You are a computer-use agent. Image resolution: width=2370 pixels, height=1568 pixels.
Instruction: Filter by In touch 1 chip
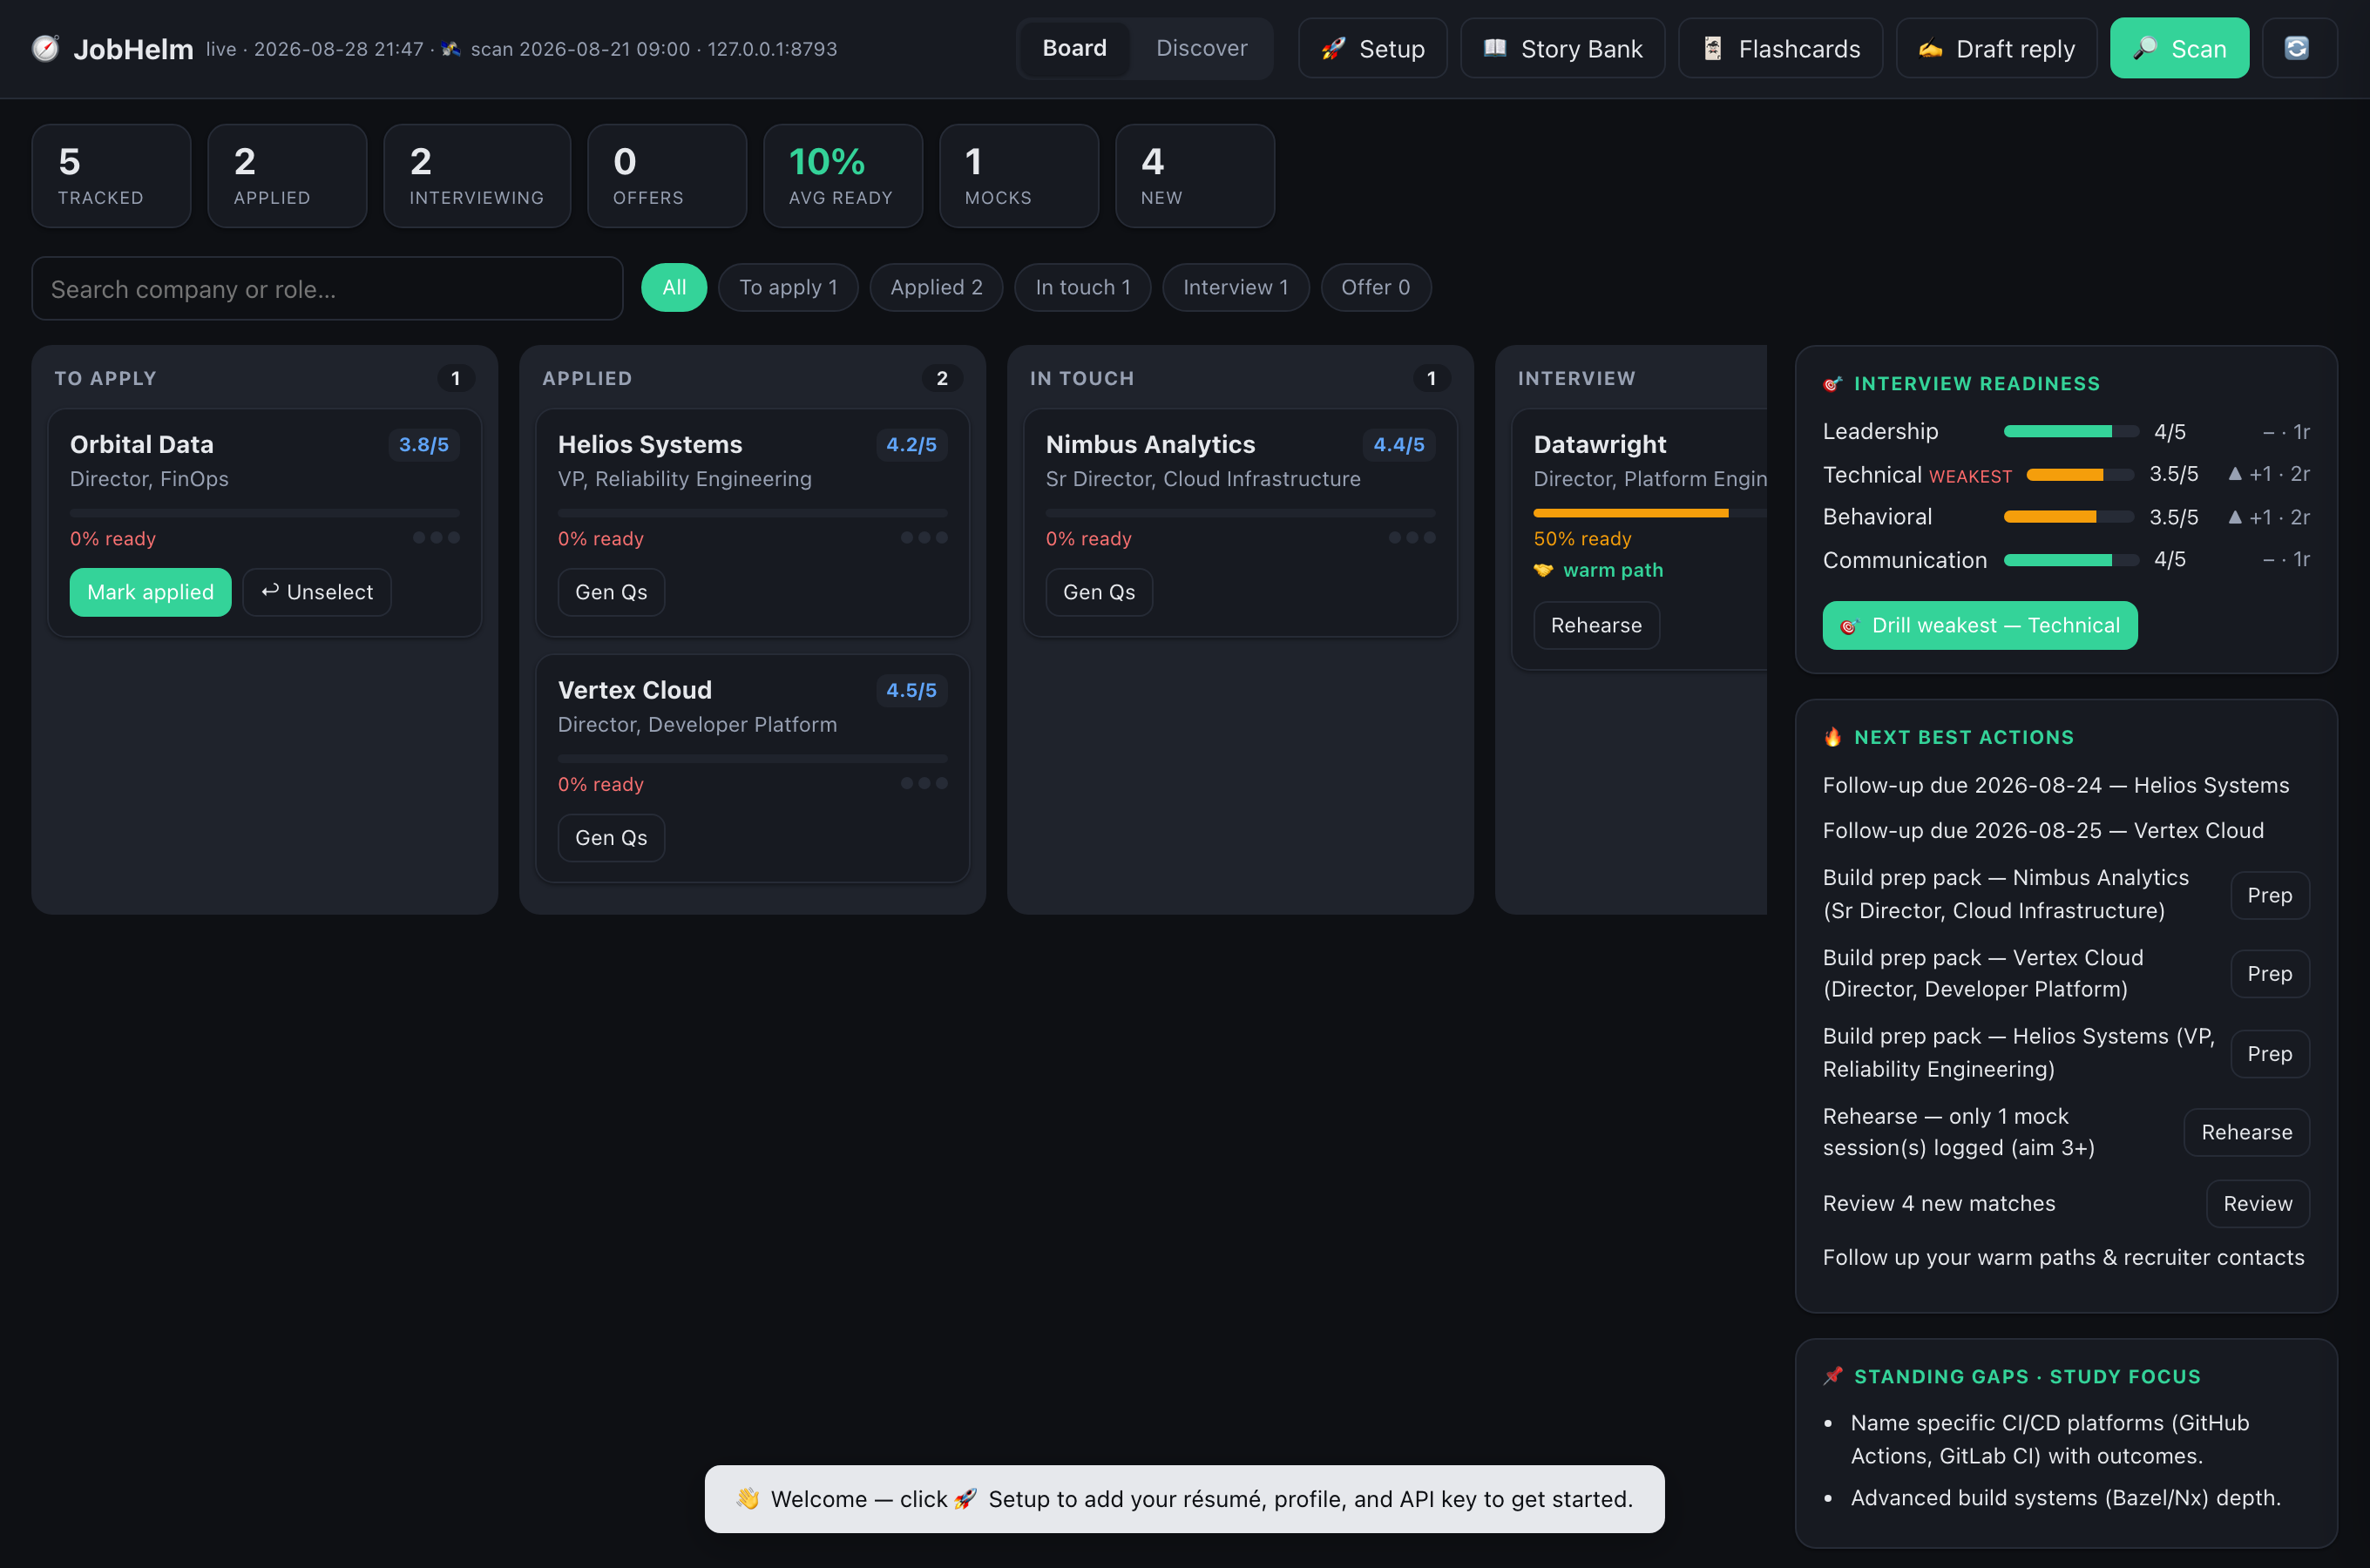pos(1082,288)
